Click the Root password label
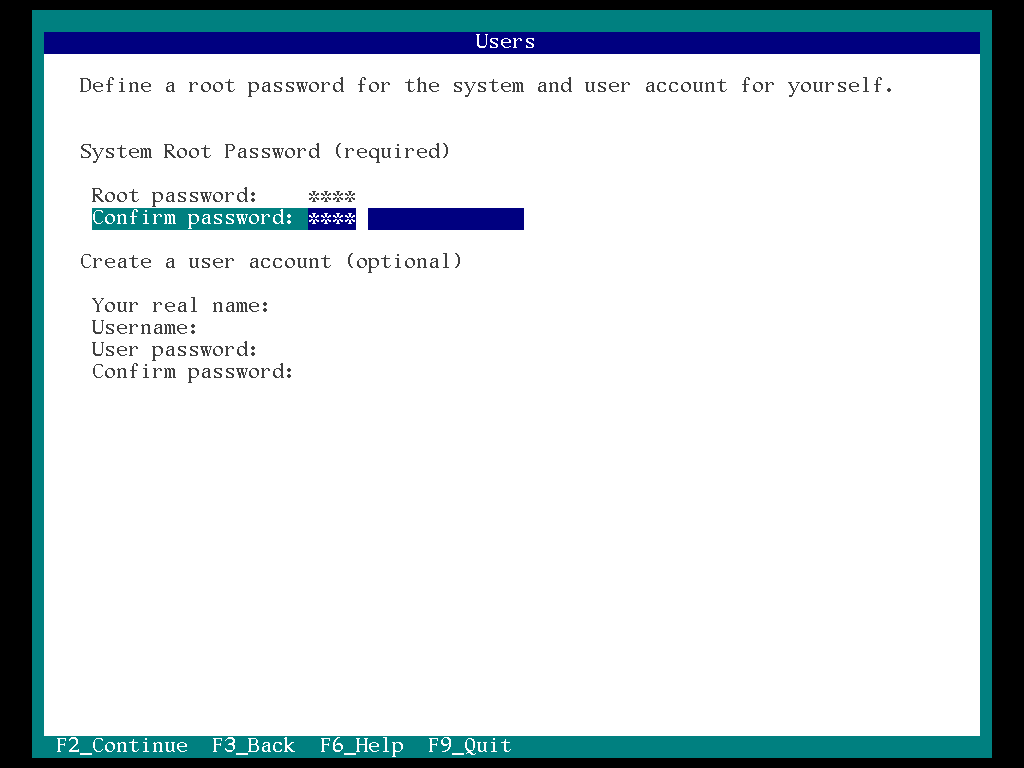Image resolution: width=1024 pixels, height=768 pixels. pos(174,196)
